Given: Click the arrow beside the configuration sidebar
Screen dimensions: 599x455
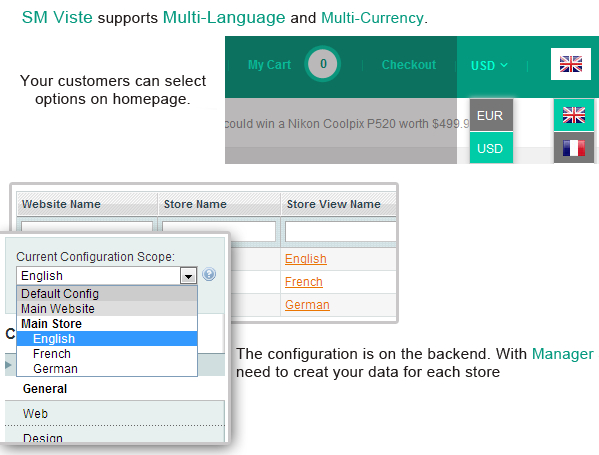Looking at the screenshot, I should (8, 365).
